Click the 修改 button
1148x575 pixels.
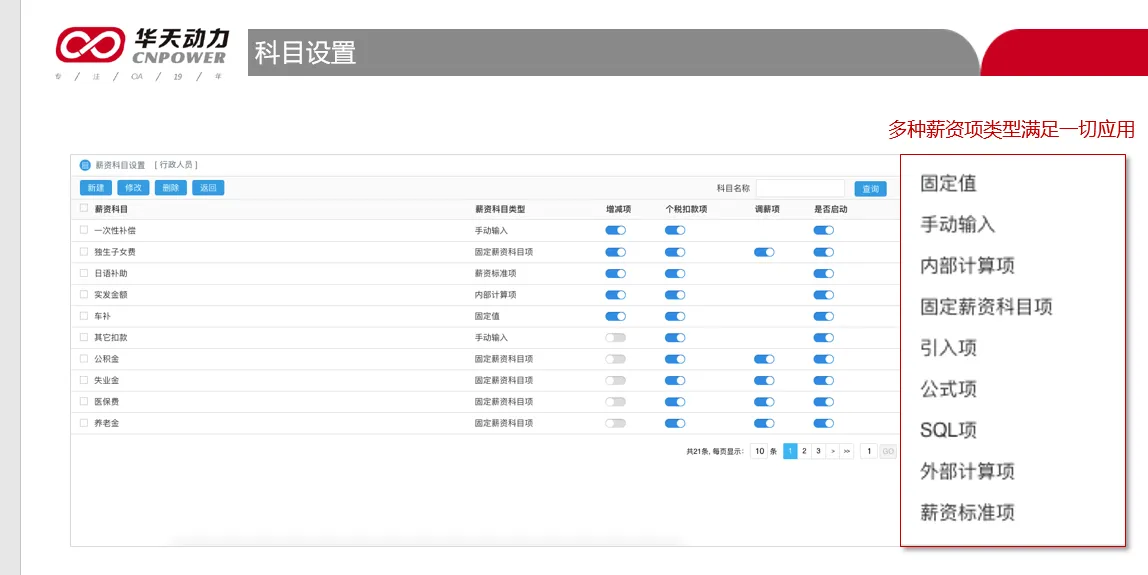pyautogui.click(x=133, y=188)
